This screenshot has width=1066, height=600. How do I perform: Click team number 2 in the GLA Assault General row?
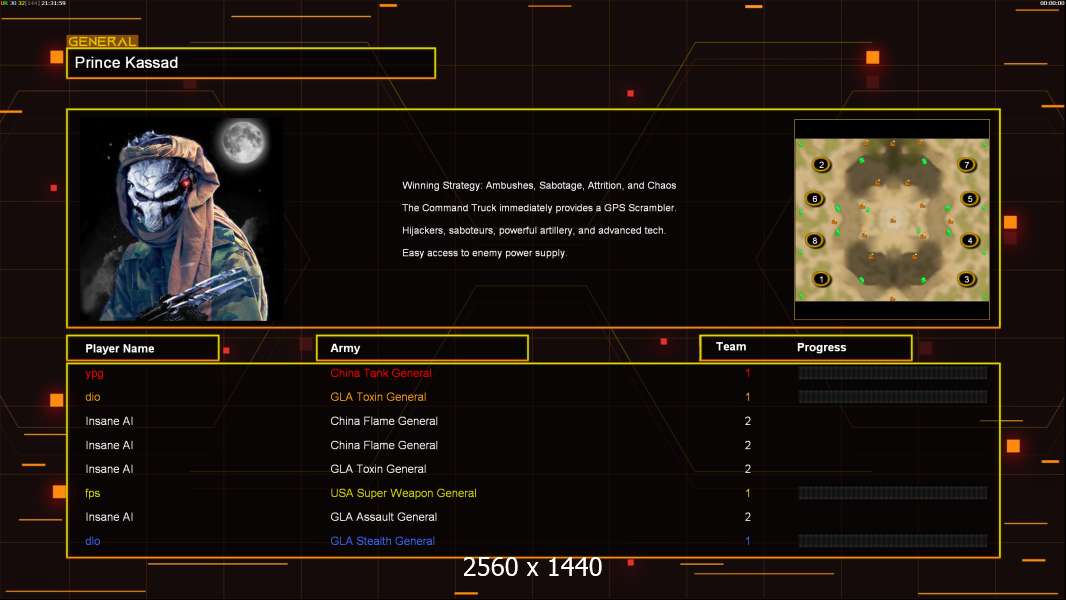(747, 517)
